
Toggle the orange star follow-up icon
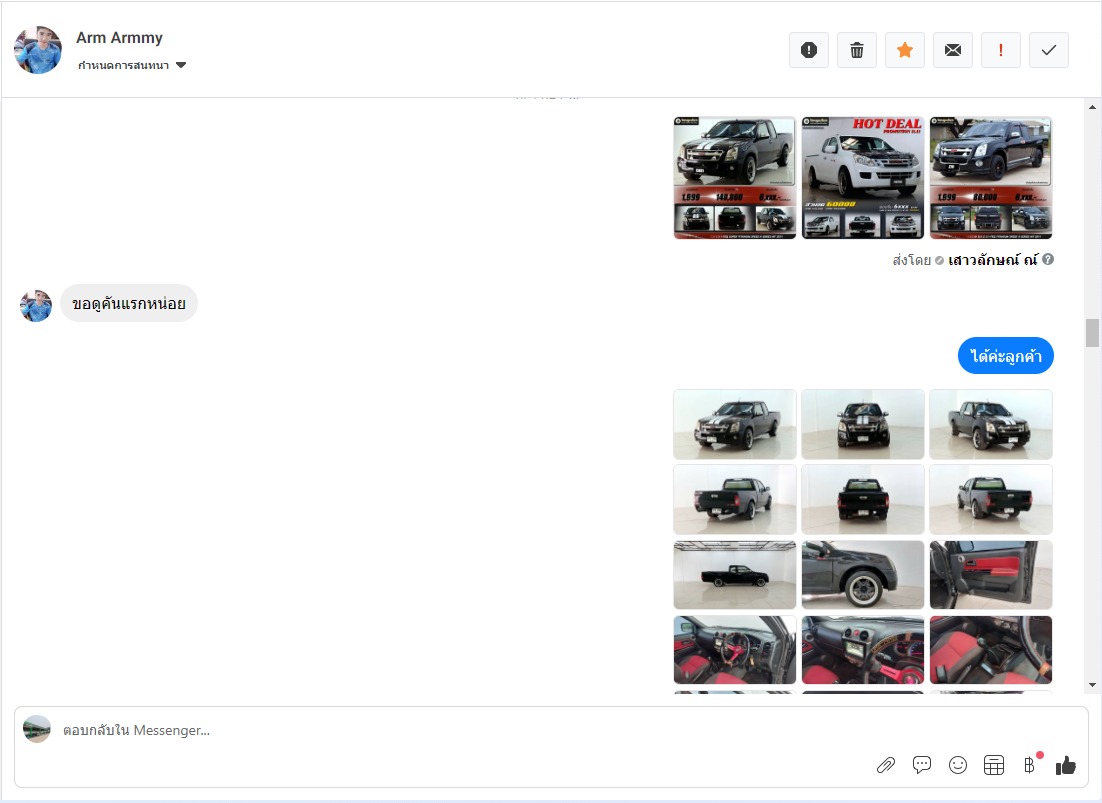click(905, 50)
